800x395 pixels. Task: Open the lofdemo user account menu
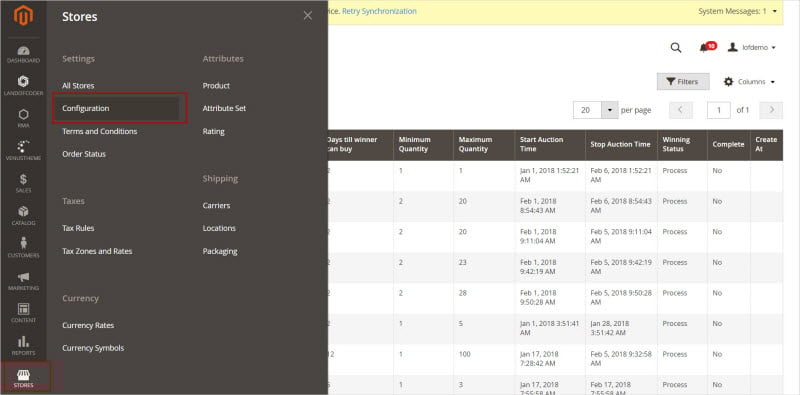(752, 47)
